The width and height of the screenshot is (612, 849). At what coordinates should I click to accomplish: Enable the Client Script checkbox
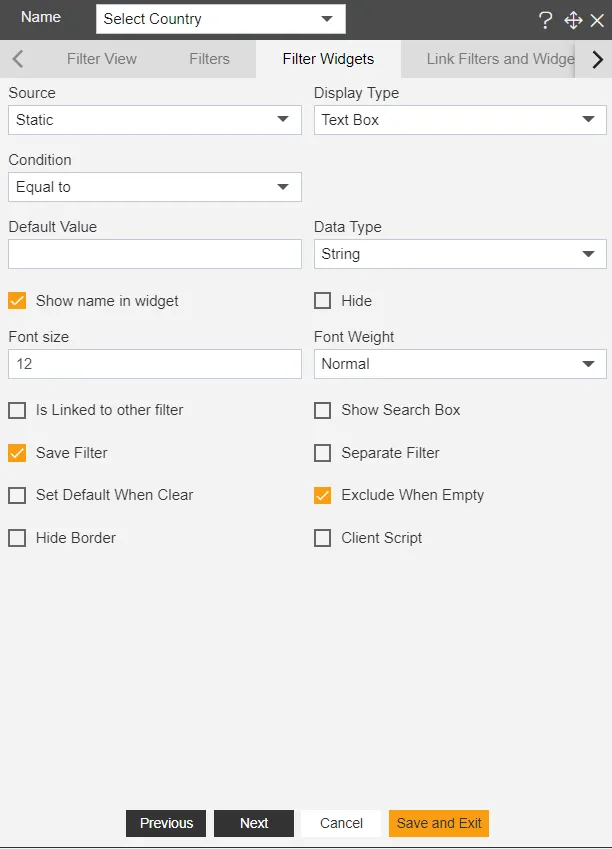click(323, 538)
